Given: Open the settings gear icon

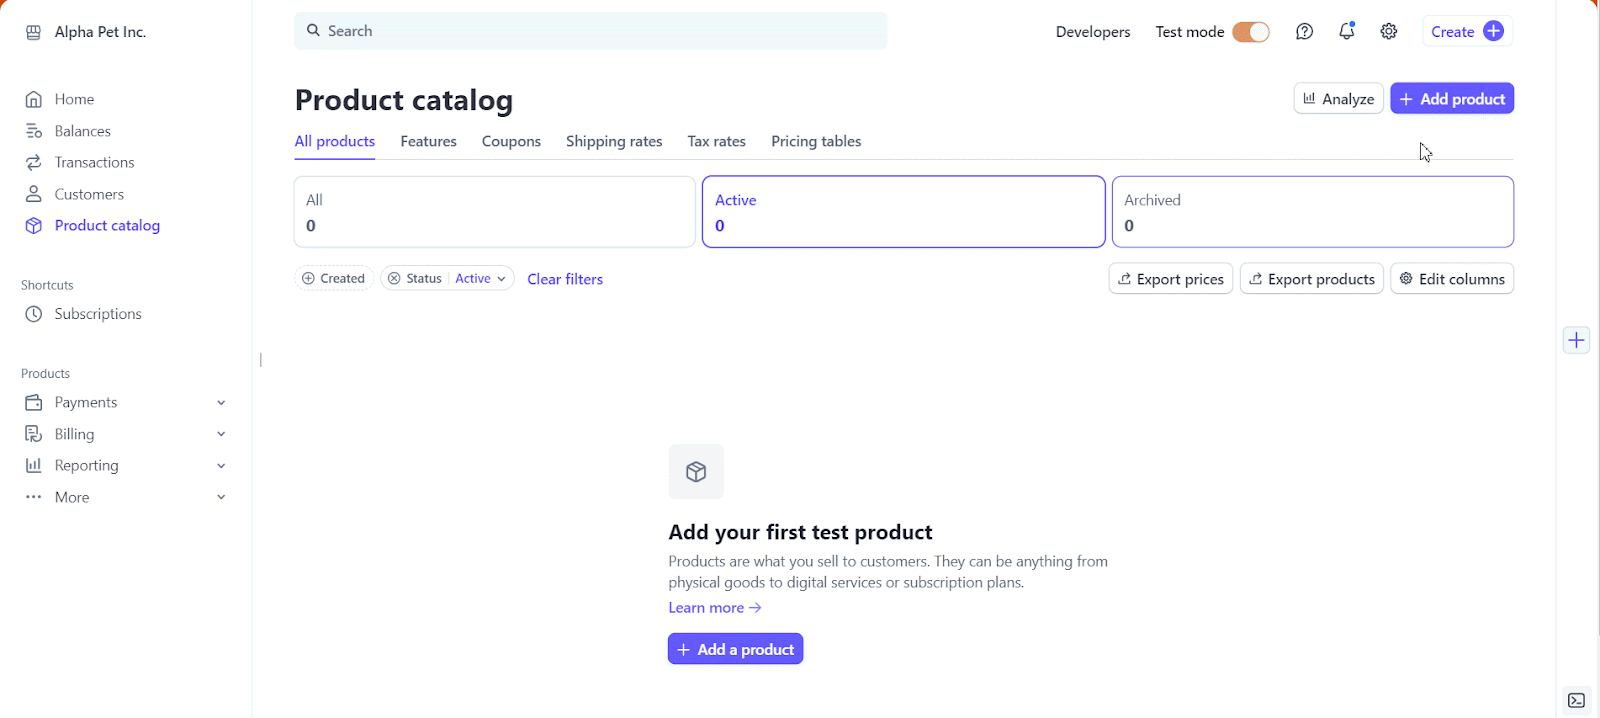Looking at the screenshot, I should (1389, 32).
